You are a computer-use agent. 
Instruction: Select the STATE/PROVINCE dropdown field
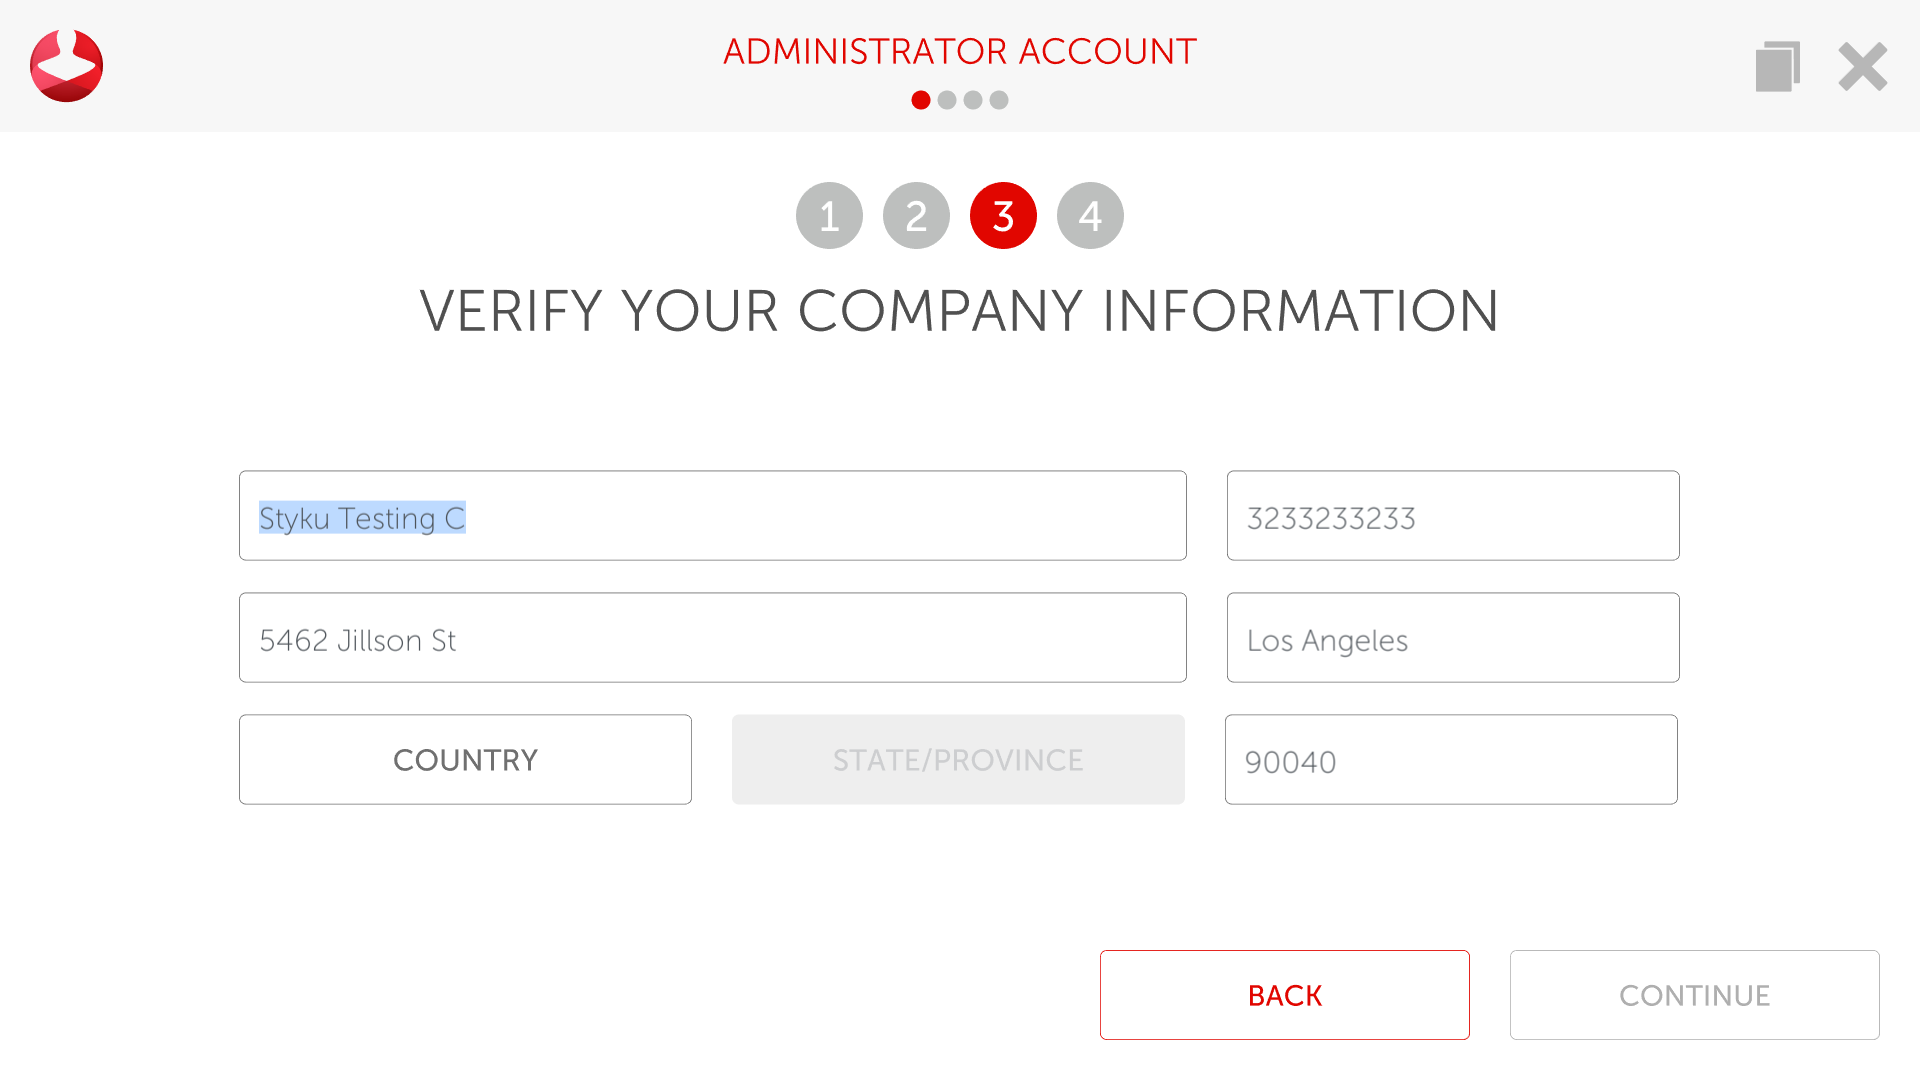pos(959,758)
